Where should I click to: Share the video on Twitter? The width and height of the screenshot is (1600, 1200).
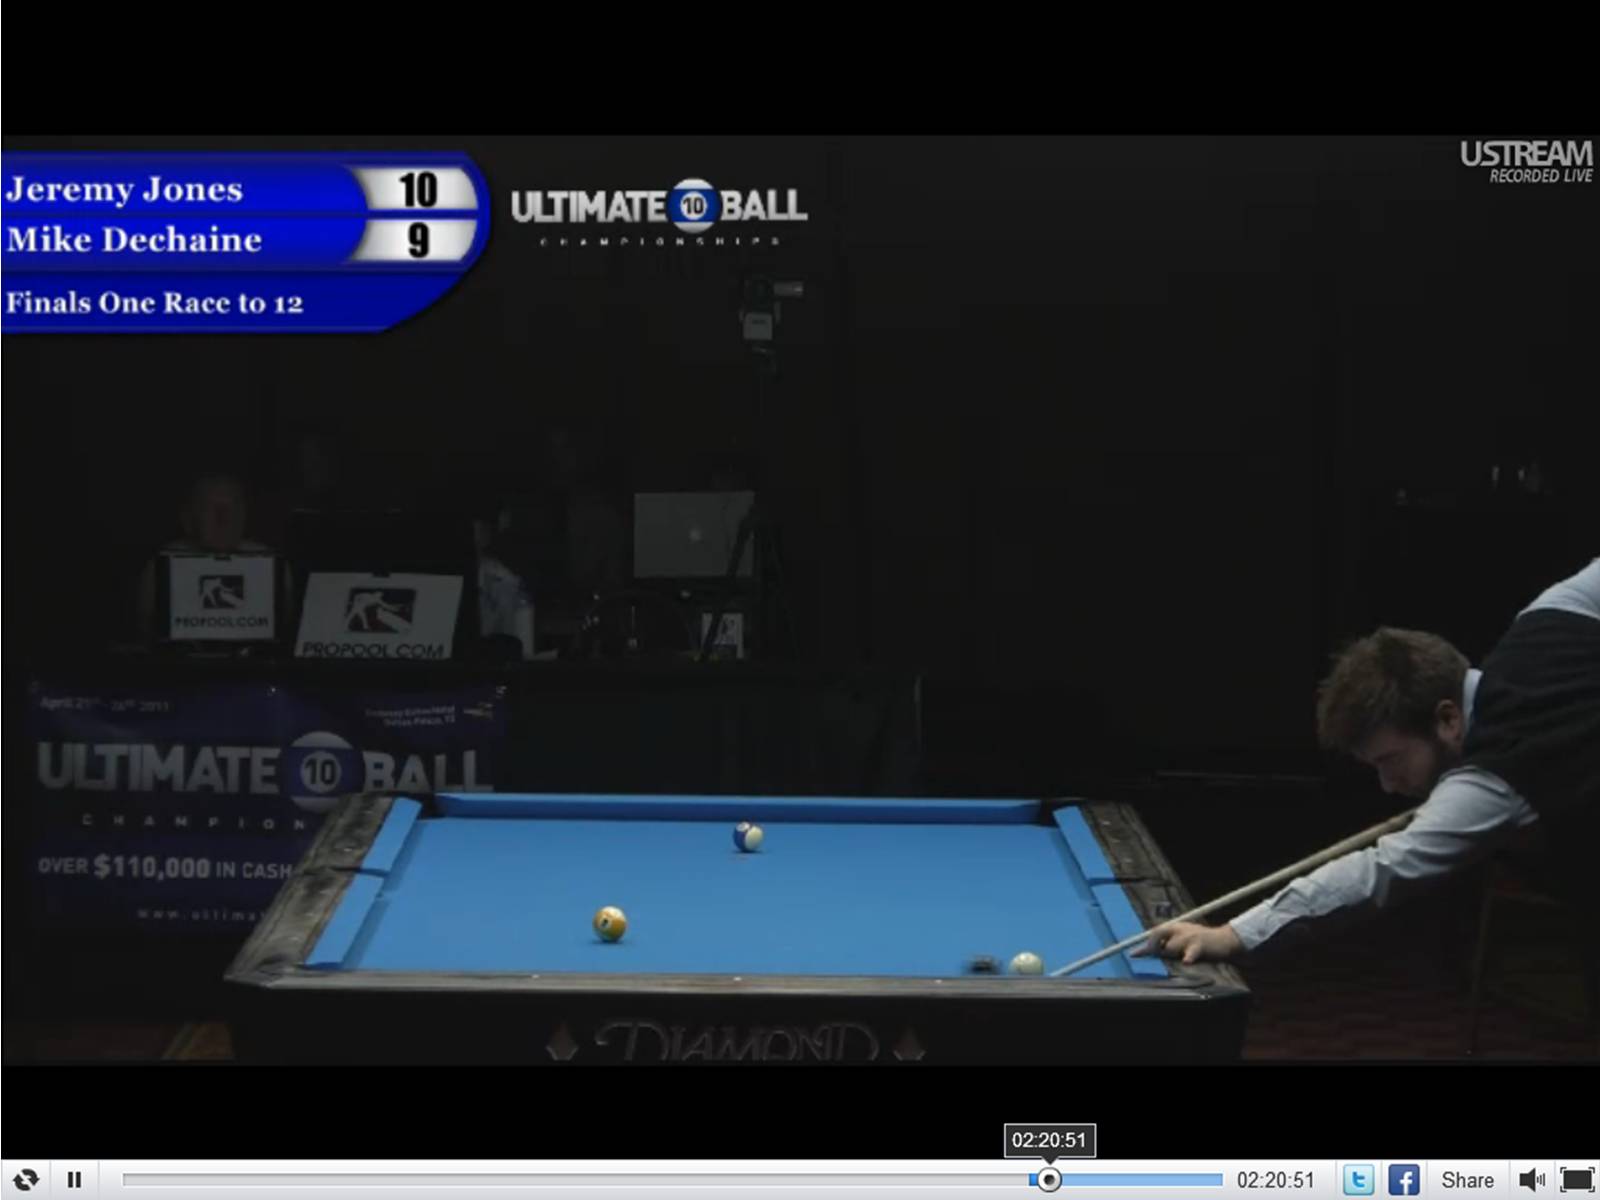[1357, 1180]
